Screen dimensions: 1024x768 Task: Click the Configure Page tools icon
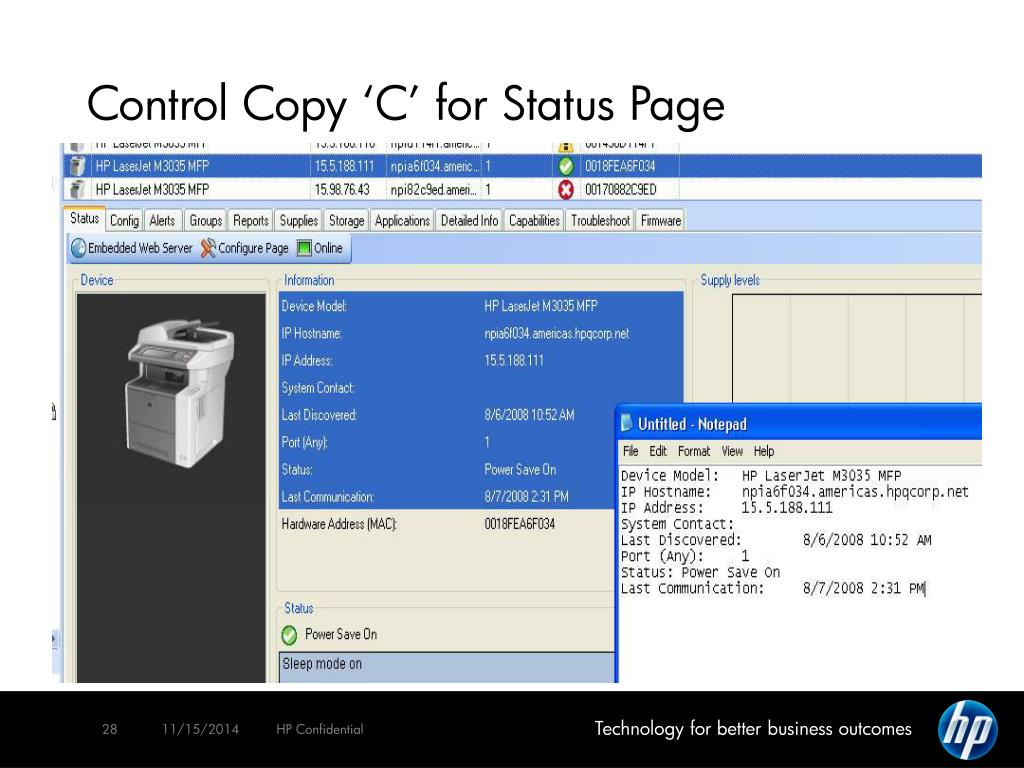pos(208,248)
